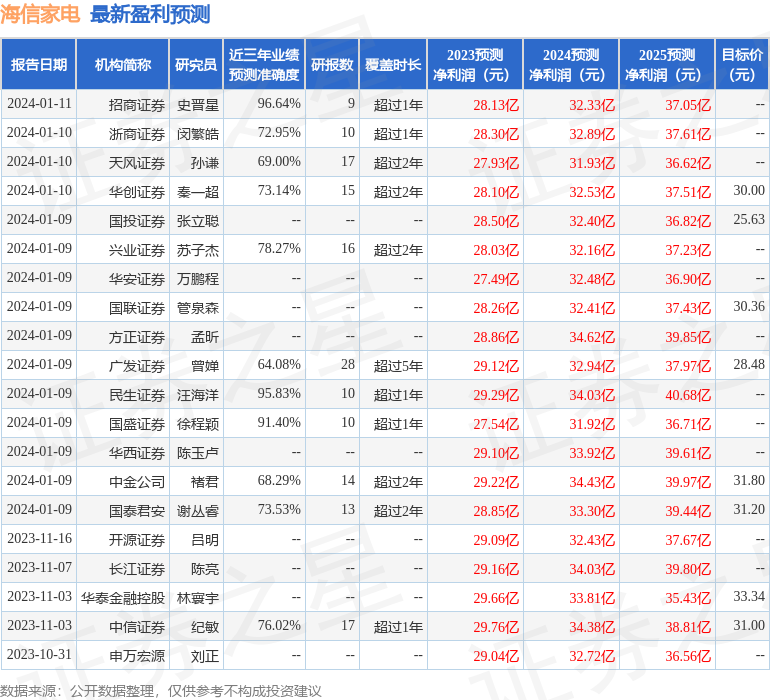Click the 研报数 column header
This screenshot has width=770, height=700.
coord(332,65)
